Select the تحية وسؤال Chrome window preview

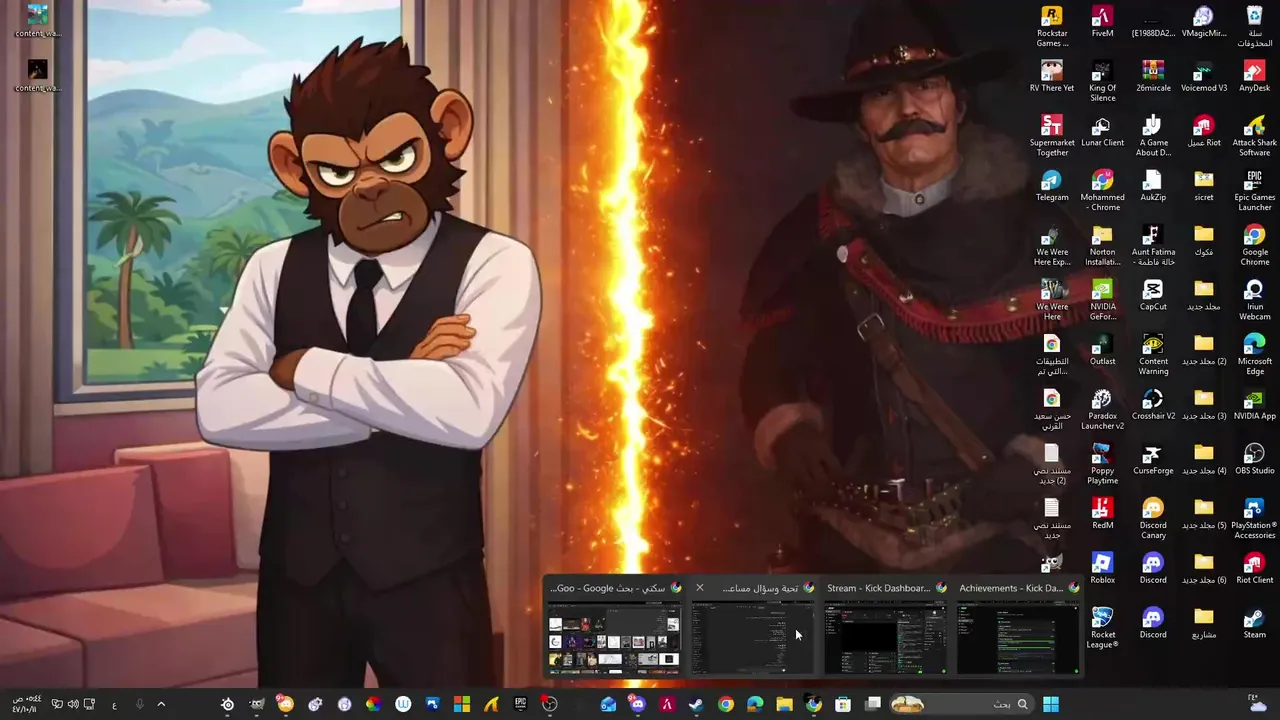[x=752, y=627]
